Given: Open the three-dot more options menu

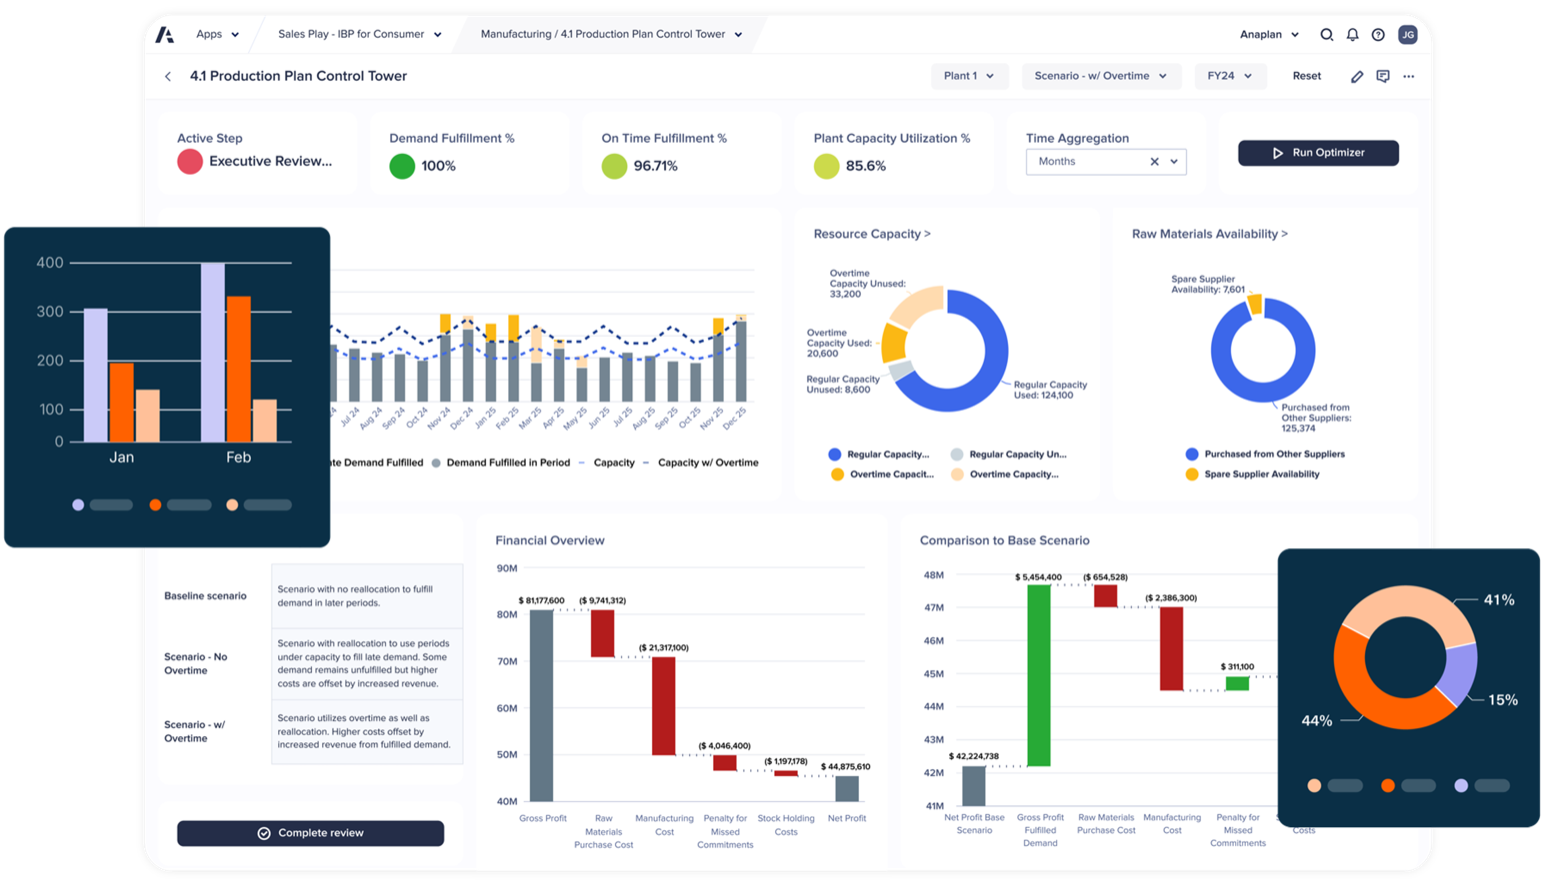Looking at the screenshot, I should (1409, 76).
